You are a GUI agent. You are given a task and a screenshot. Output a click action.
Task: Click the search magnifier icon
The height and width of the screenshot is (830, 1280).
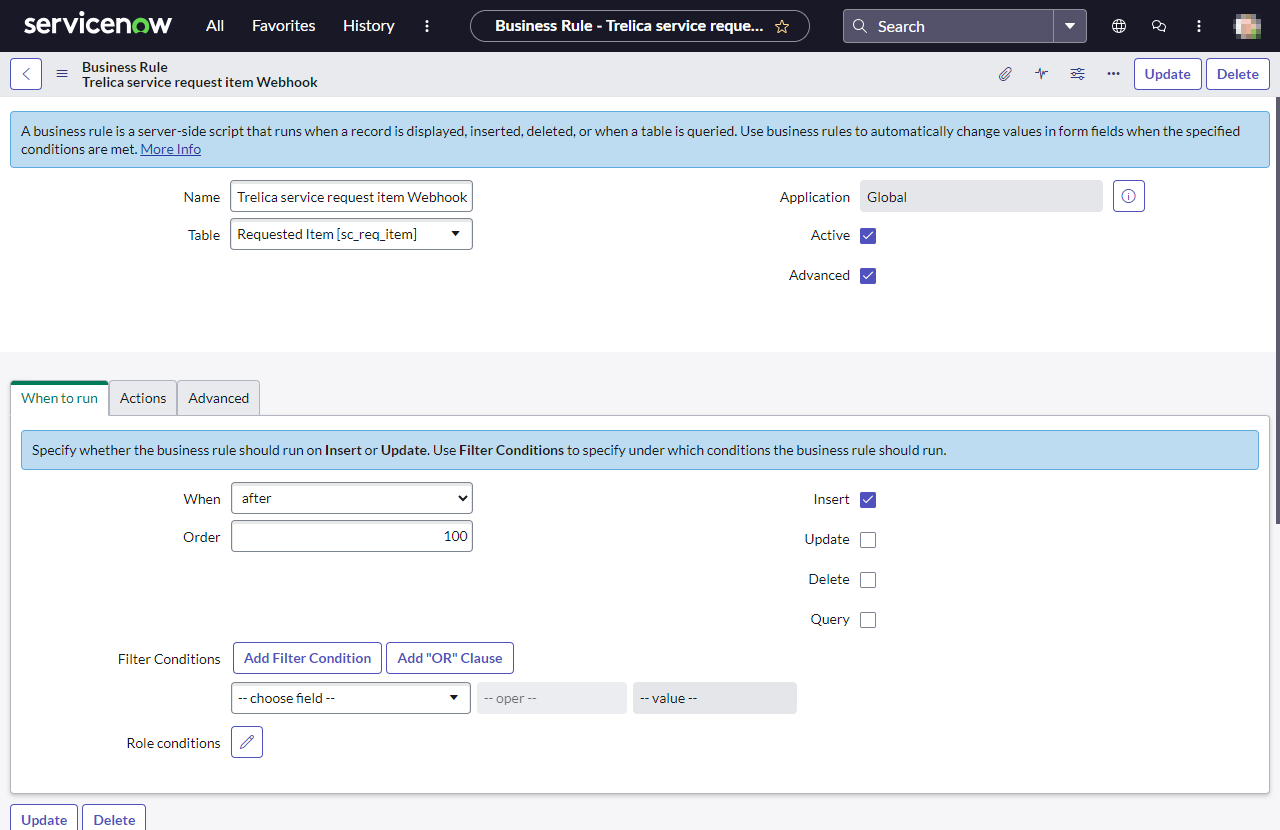pyautogui.click(x=860, y=27)
